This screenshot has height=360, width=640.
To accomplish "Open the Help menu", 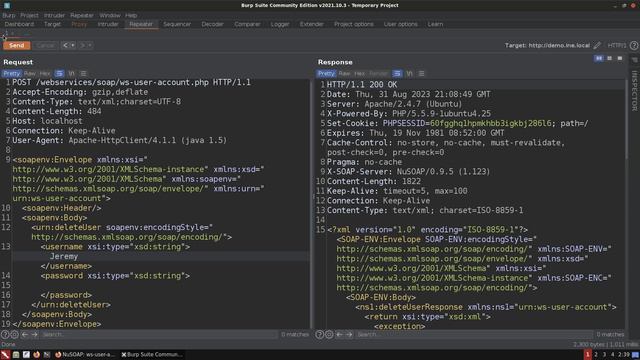I will (131, 15).
